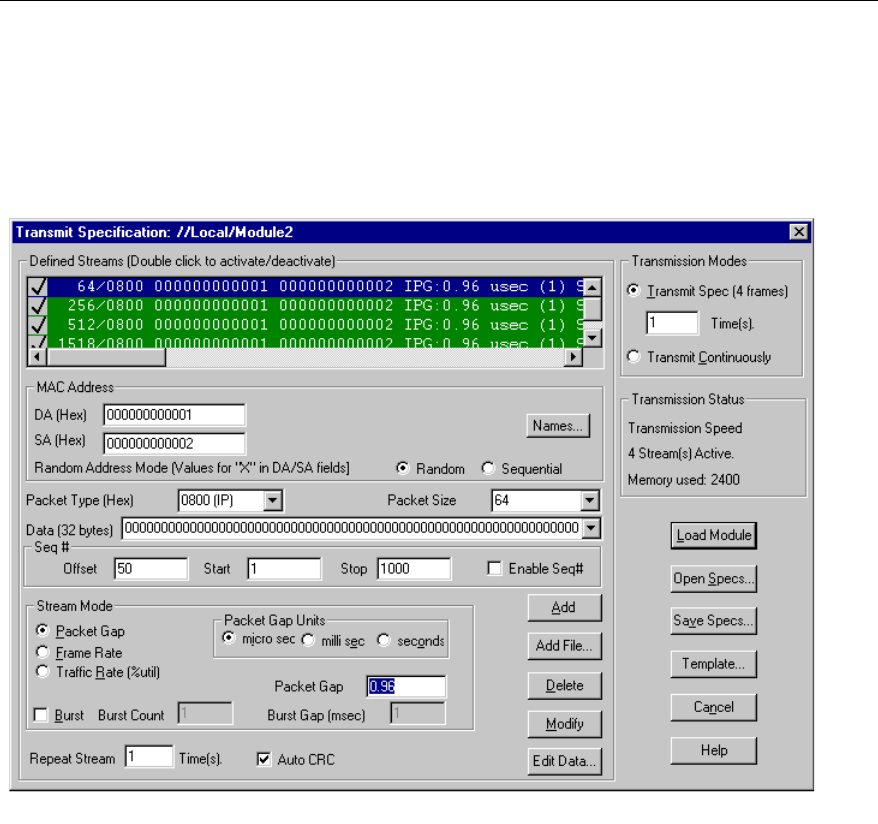Viewport: 878px width, 824px height.
Task: Toggle checkmark of the 64/0800 stream
Action: coord(38,288)
